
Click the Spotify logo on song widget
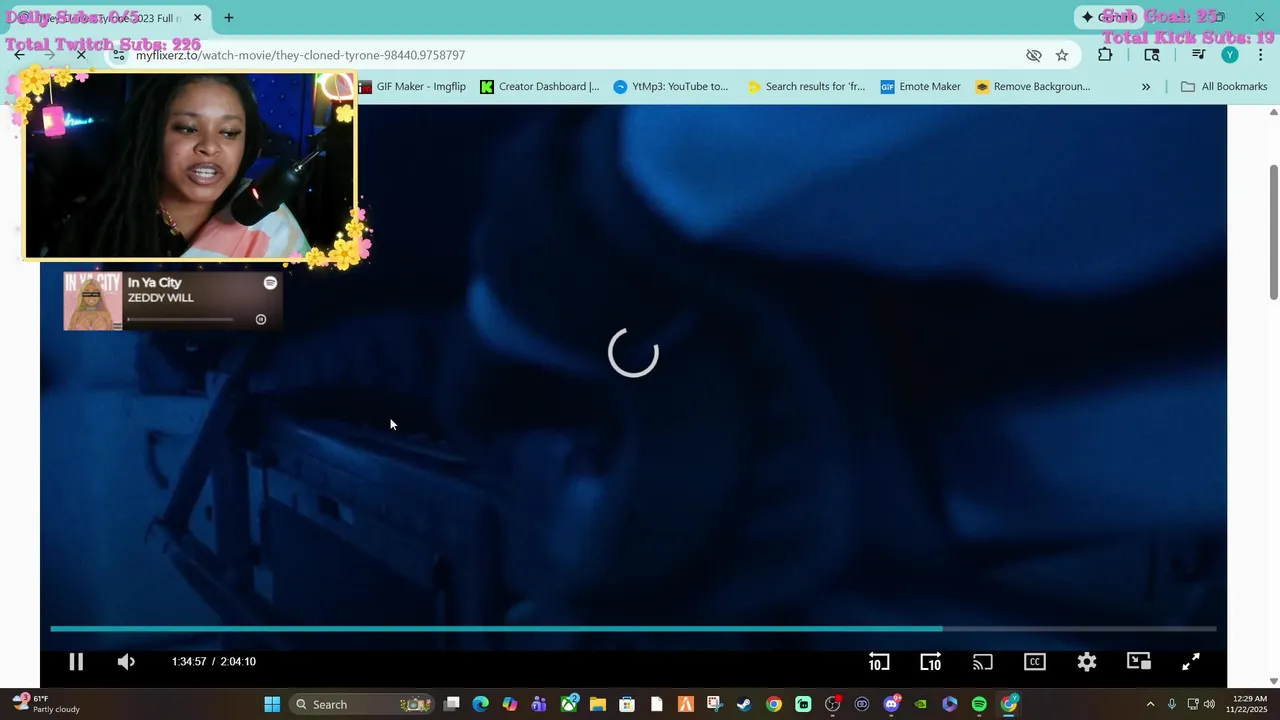coord(270,284)
